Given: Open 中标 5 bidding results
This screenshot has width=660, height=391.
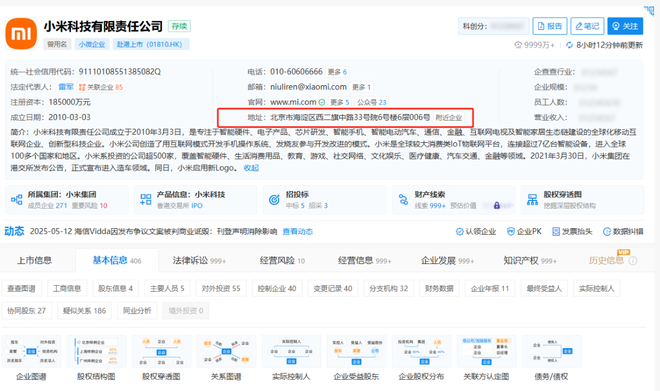Looking at the screenshot, I should 295,206.
